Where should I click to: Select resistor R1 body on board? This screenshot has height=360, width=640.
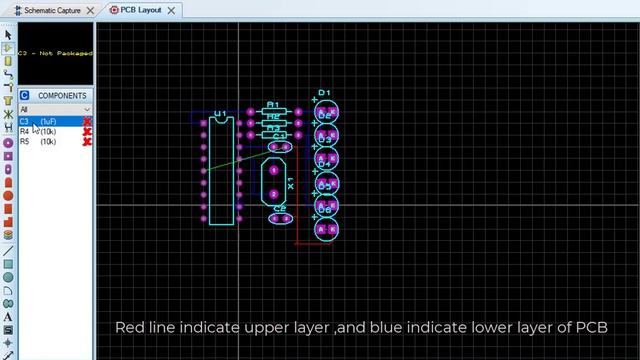tap(274, 111)
